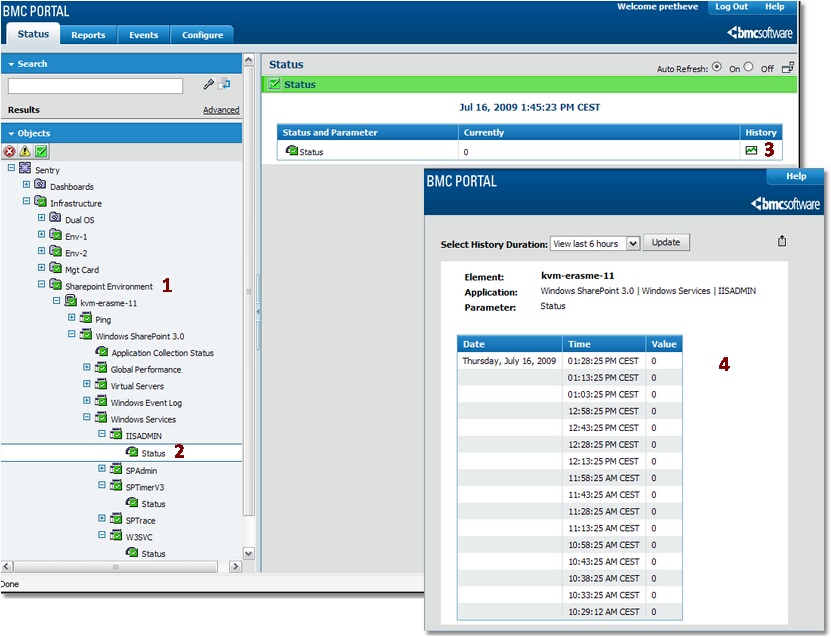Open Help in history popup window

pos(796,176)
